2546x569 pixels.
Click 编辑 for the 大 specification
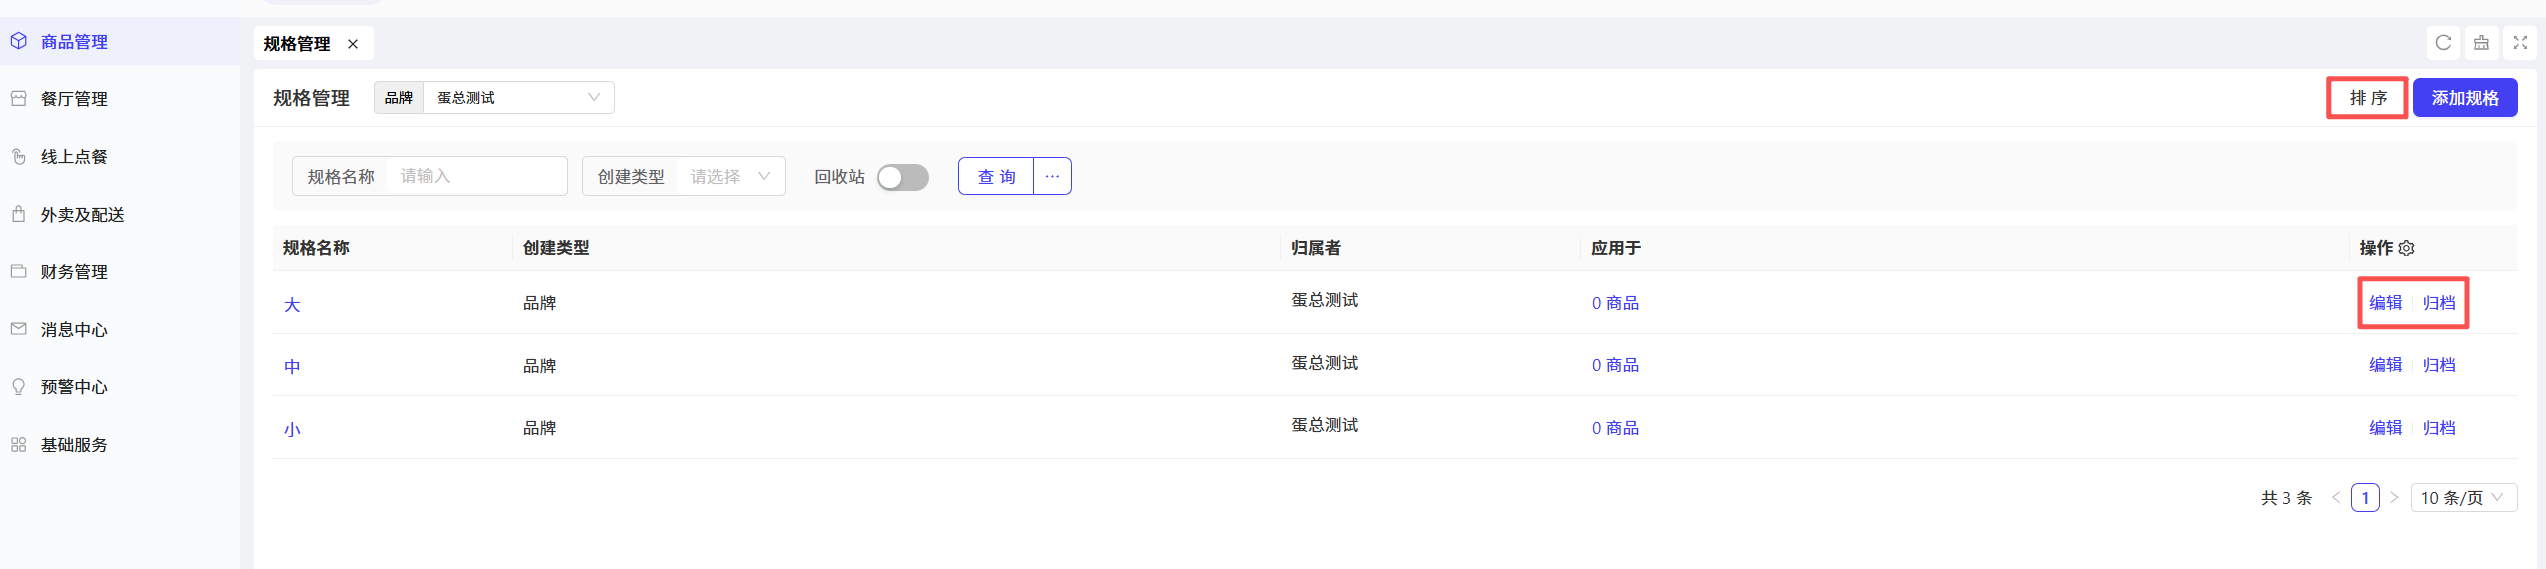pyautogui.click(x=2385, y=302)
